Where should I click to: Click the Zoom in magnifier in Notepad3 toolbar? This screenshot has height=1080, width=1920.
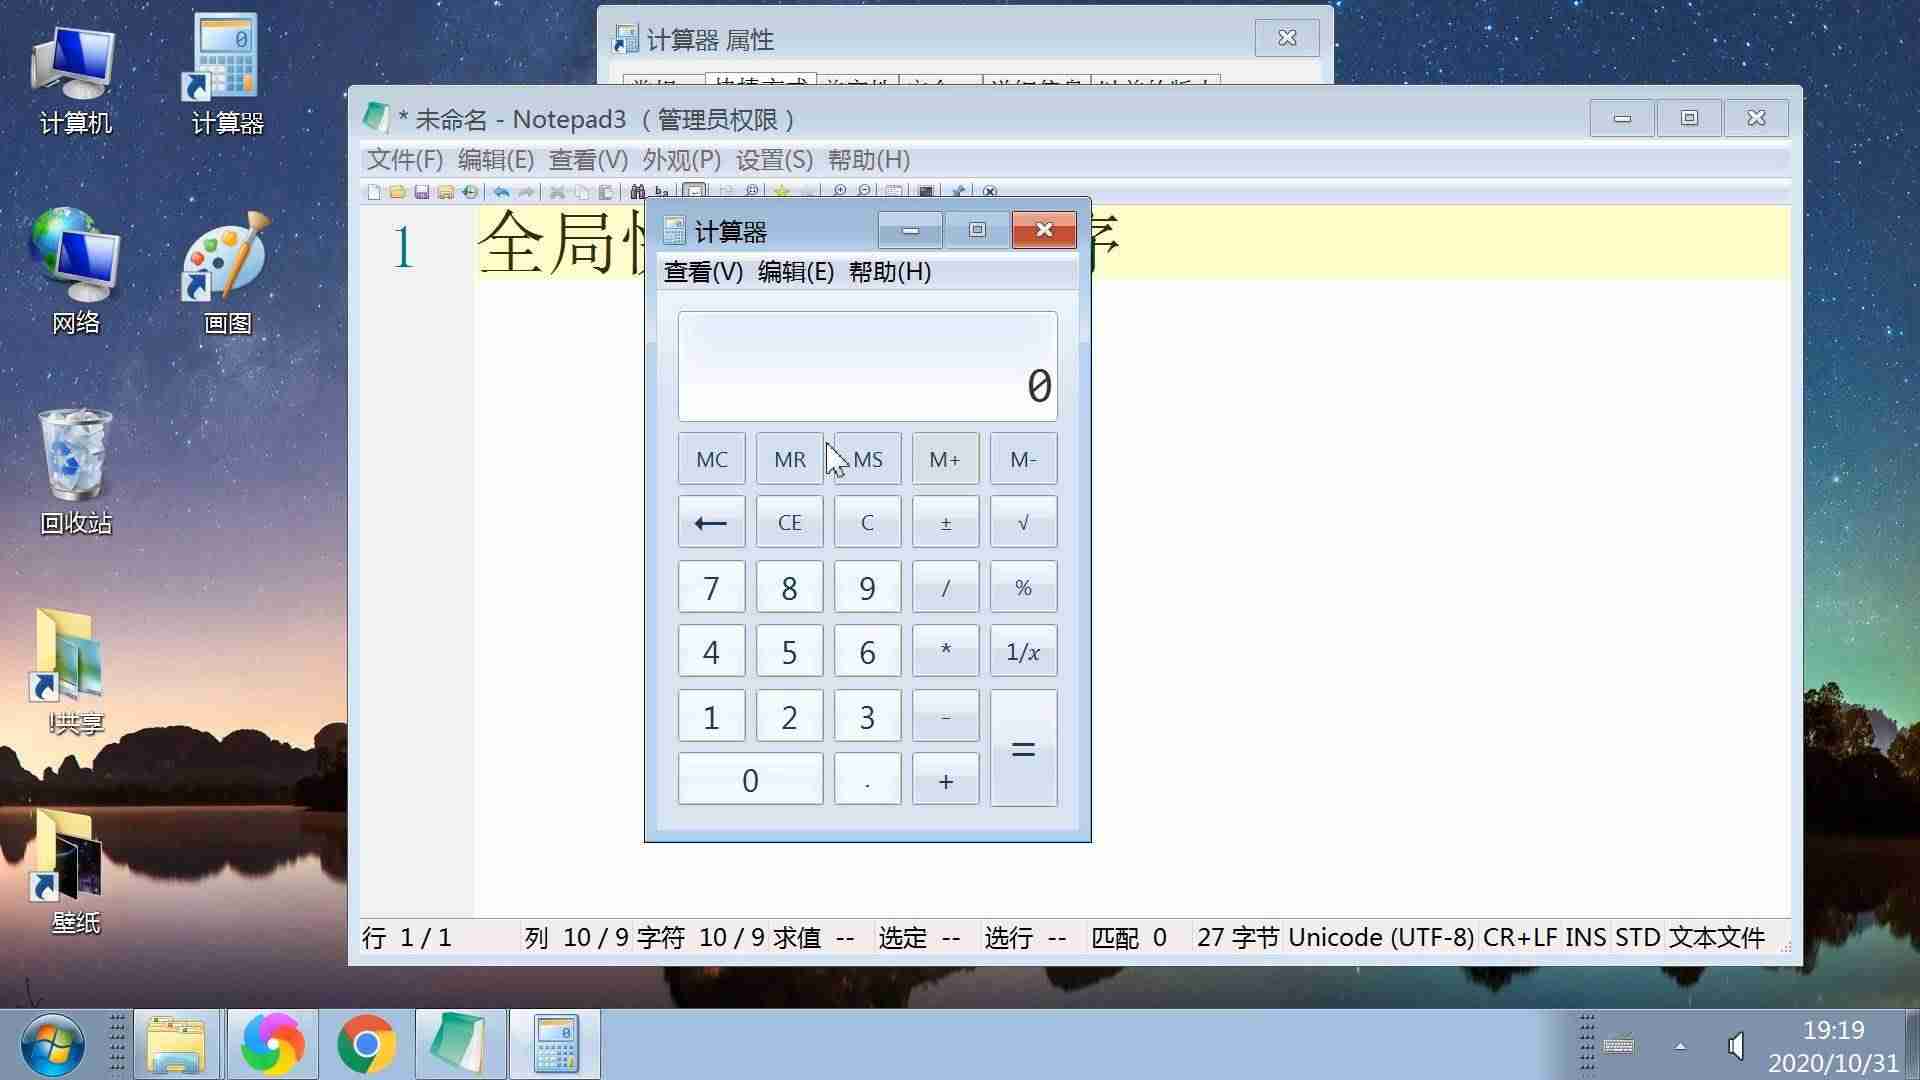pyautogui.click(x=840, y=192)
